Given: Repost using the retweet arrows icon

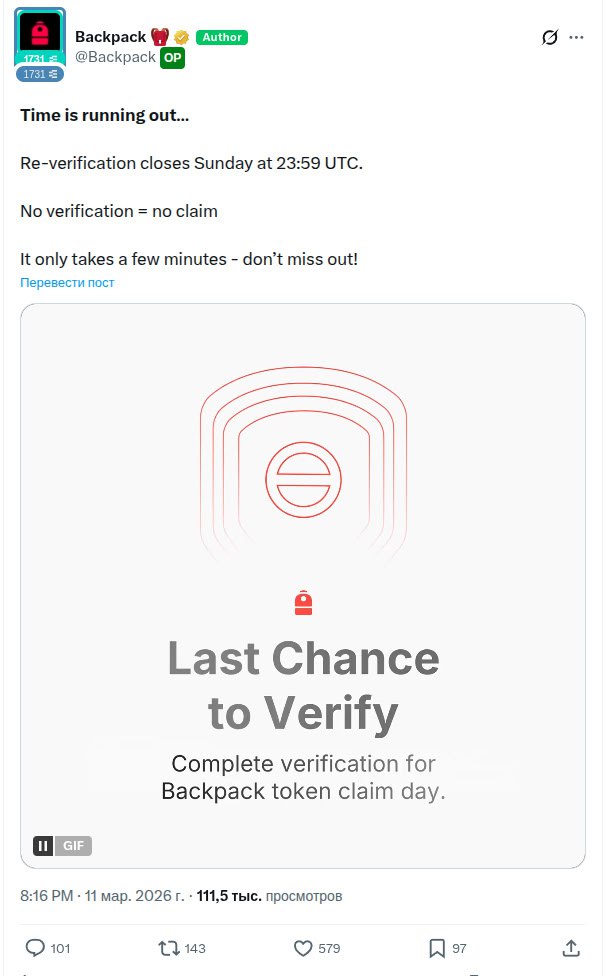Looking at the screenshot, I should point(169,948).
